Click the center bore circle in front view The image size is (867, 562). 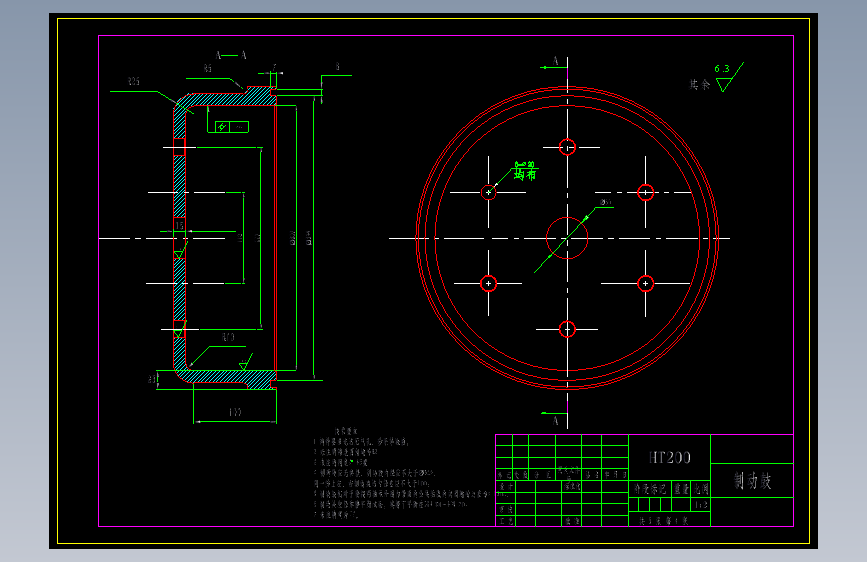(x=567, y=238)
